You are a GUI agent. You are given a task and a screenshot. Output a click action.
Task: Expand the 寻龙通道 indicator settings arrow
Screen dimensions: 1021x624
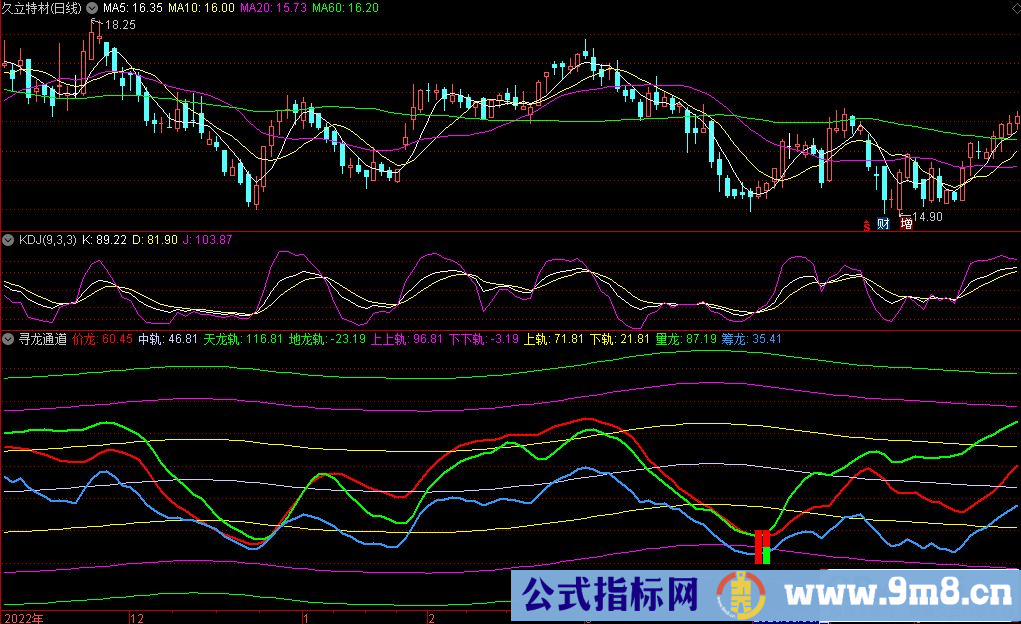pyautogui.click(x=8, y=339)
